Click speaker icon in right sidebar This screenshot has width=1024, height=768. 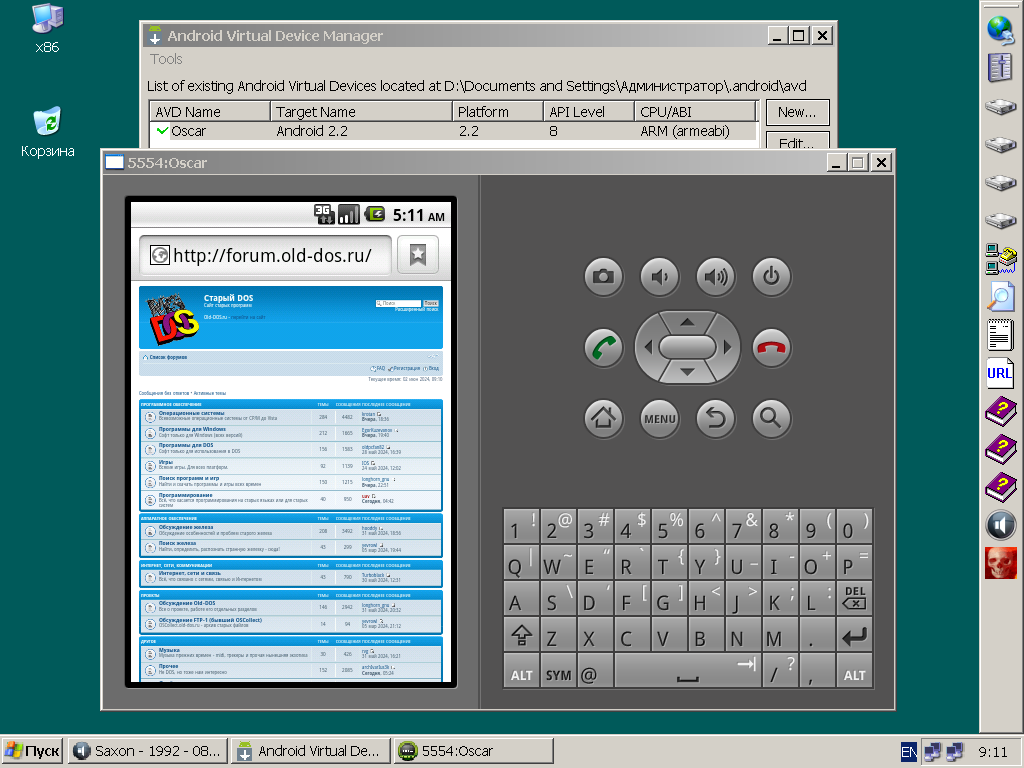[1000, 525]
